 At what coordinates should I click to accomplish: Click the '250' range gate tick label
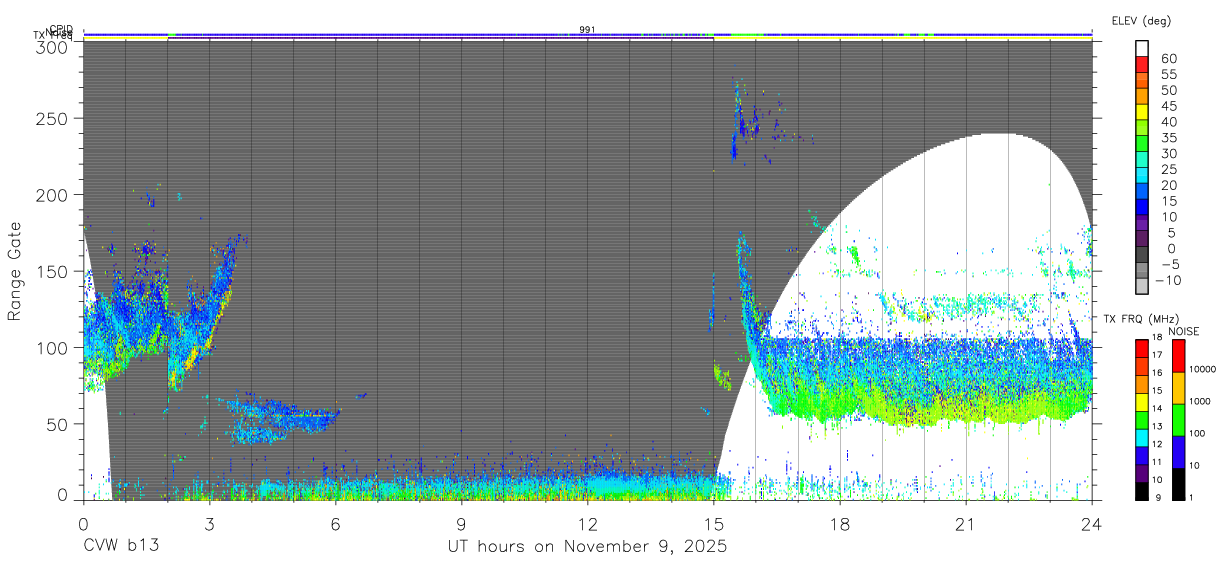click(52, 118)
